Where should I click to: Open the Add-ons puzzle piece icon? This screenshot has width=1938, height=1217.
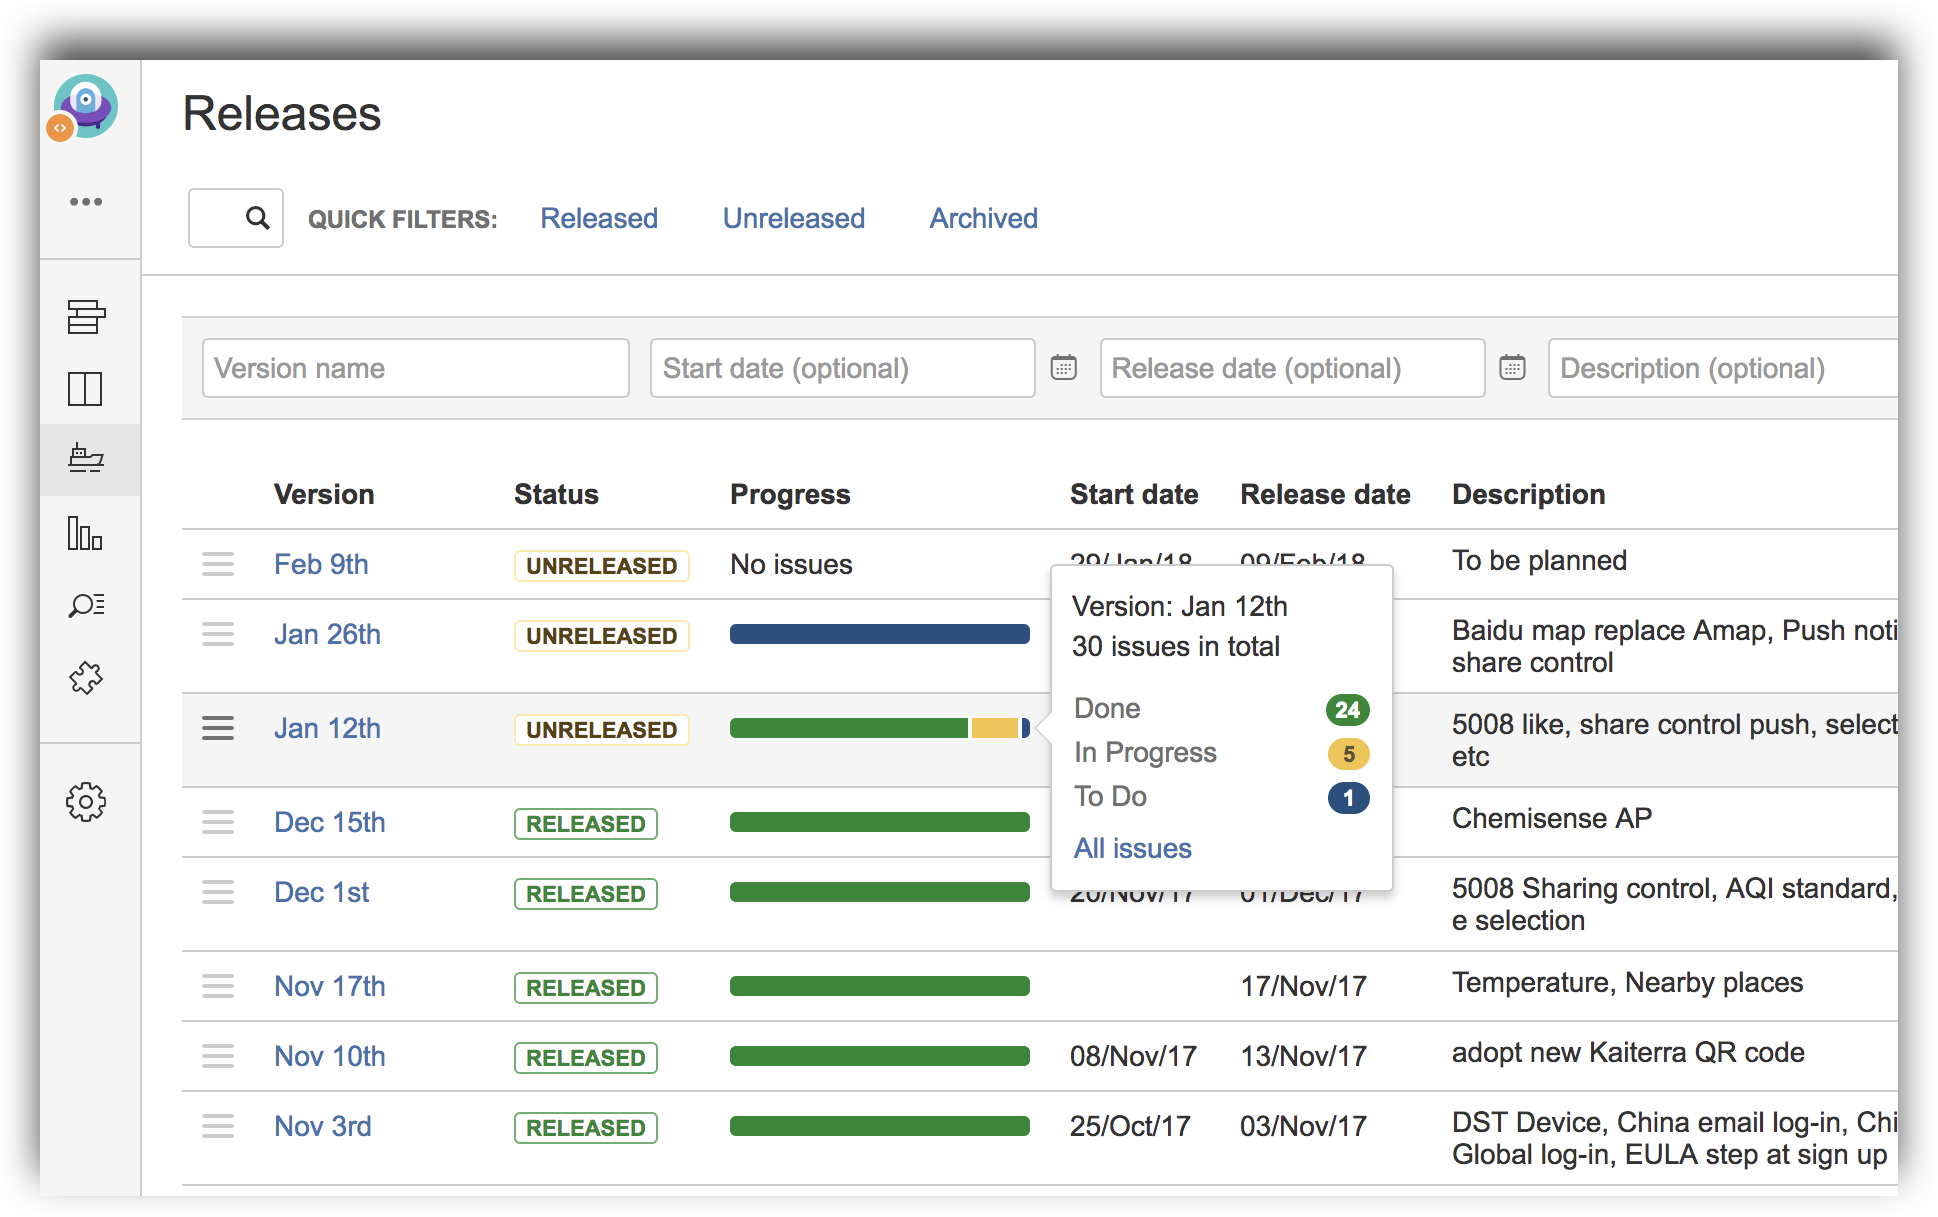pos(86,678)
